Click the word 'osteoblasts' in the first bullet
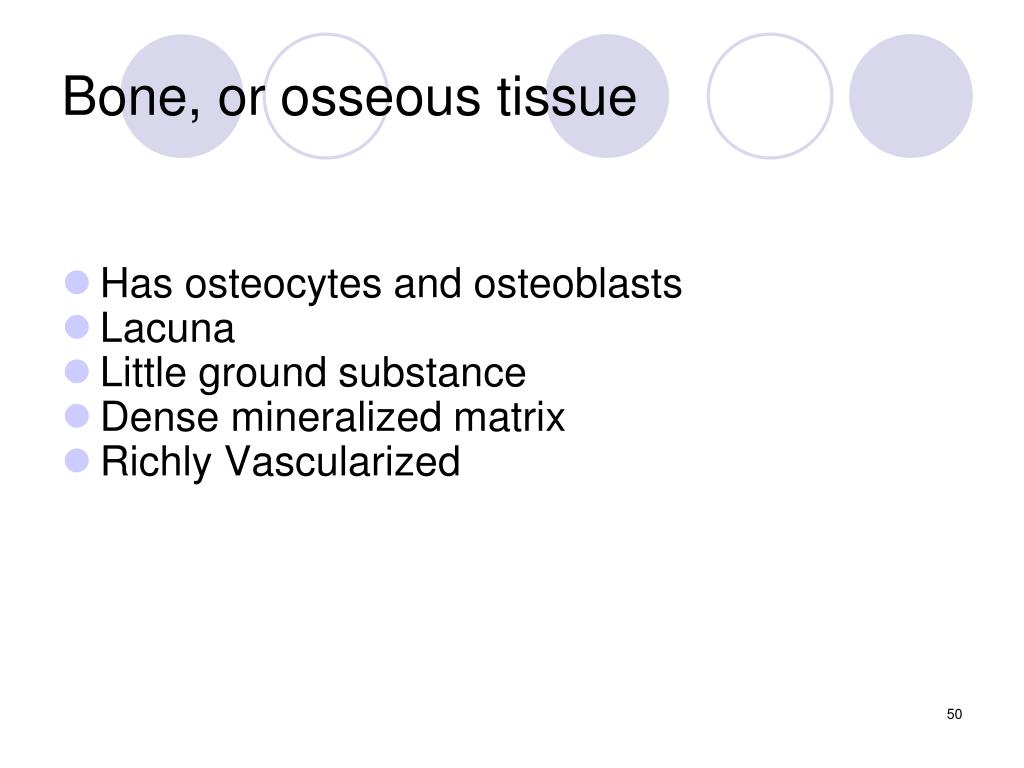 click(577, 283)
